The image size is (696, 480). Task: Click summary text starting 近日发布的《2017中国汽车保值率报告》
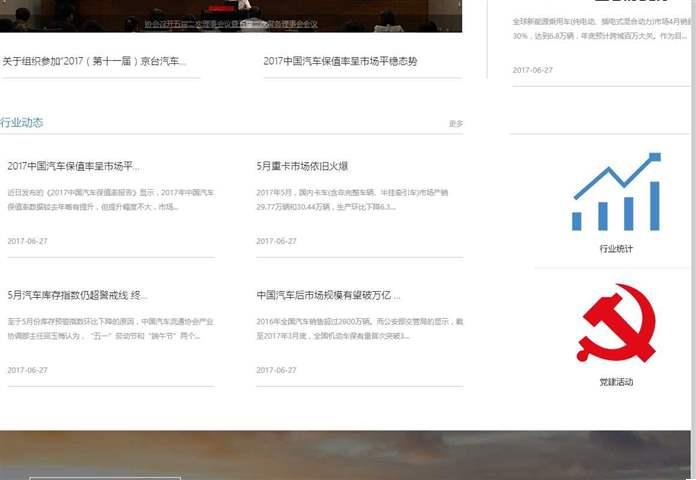pyautogui.click(x=110, y=199)
